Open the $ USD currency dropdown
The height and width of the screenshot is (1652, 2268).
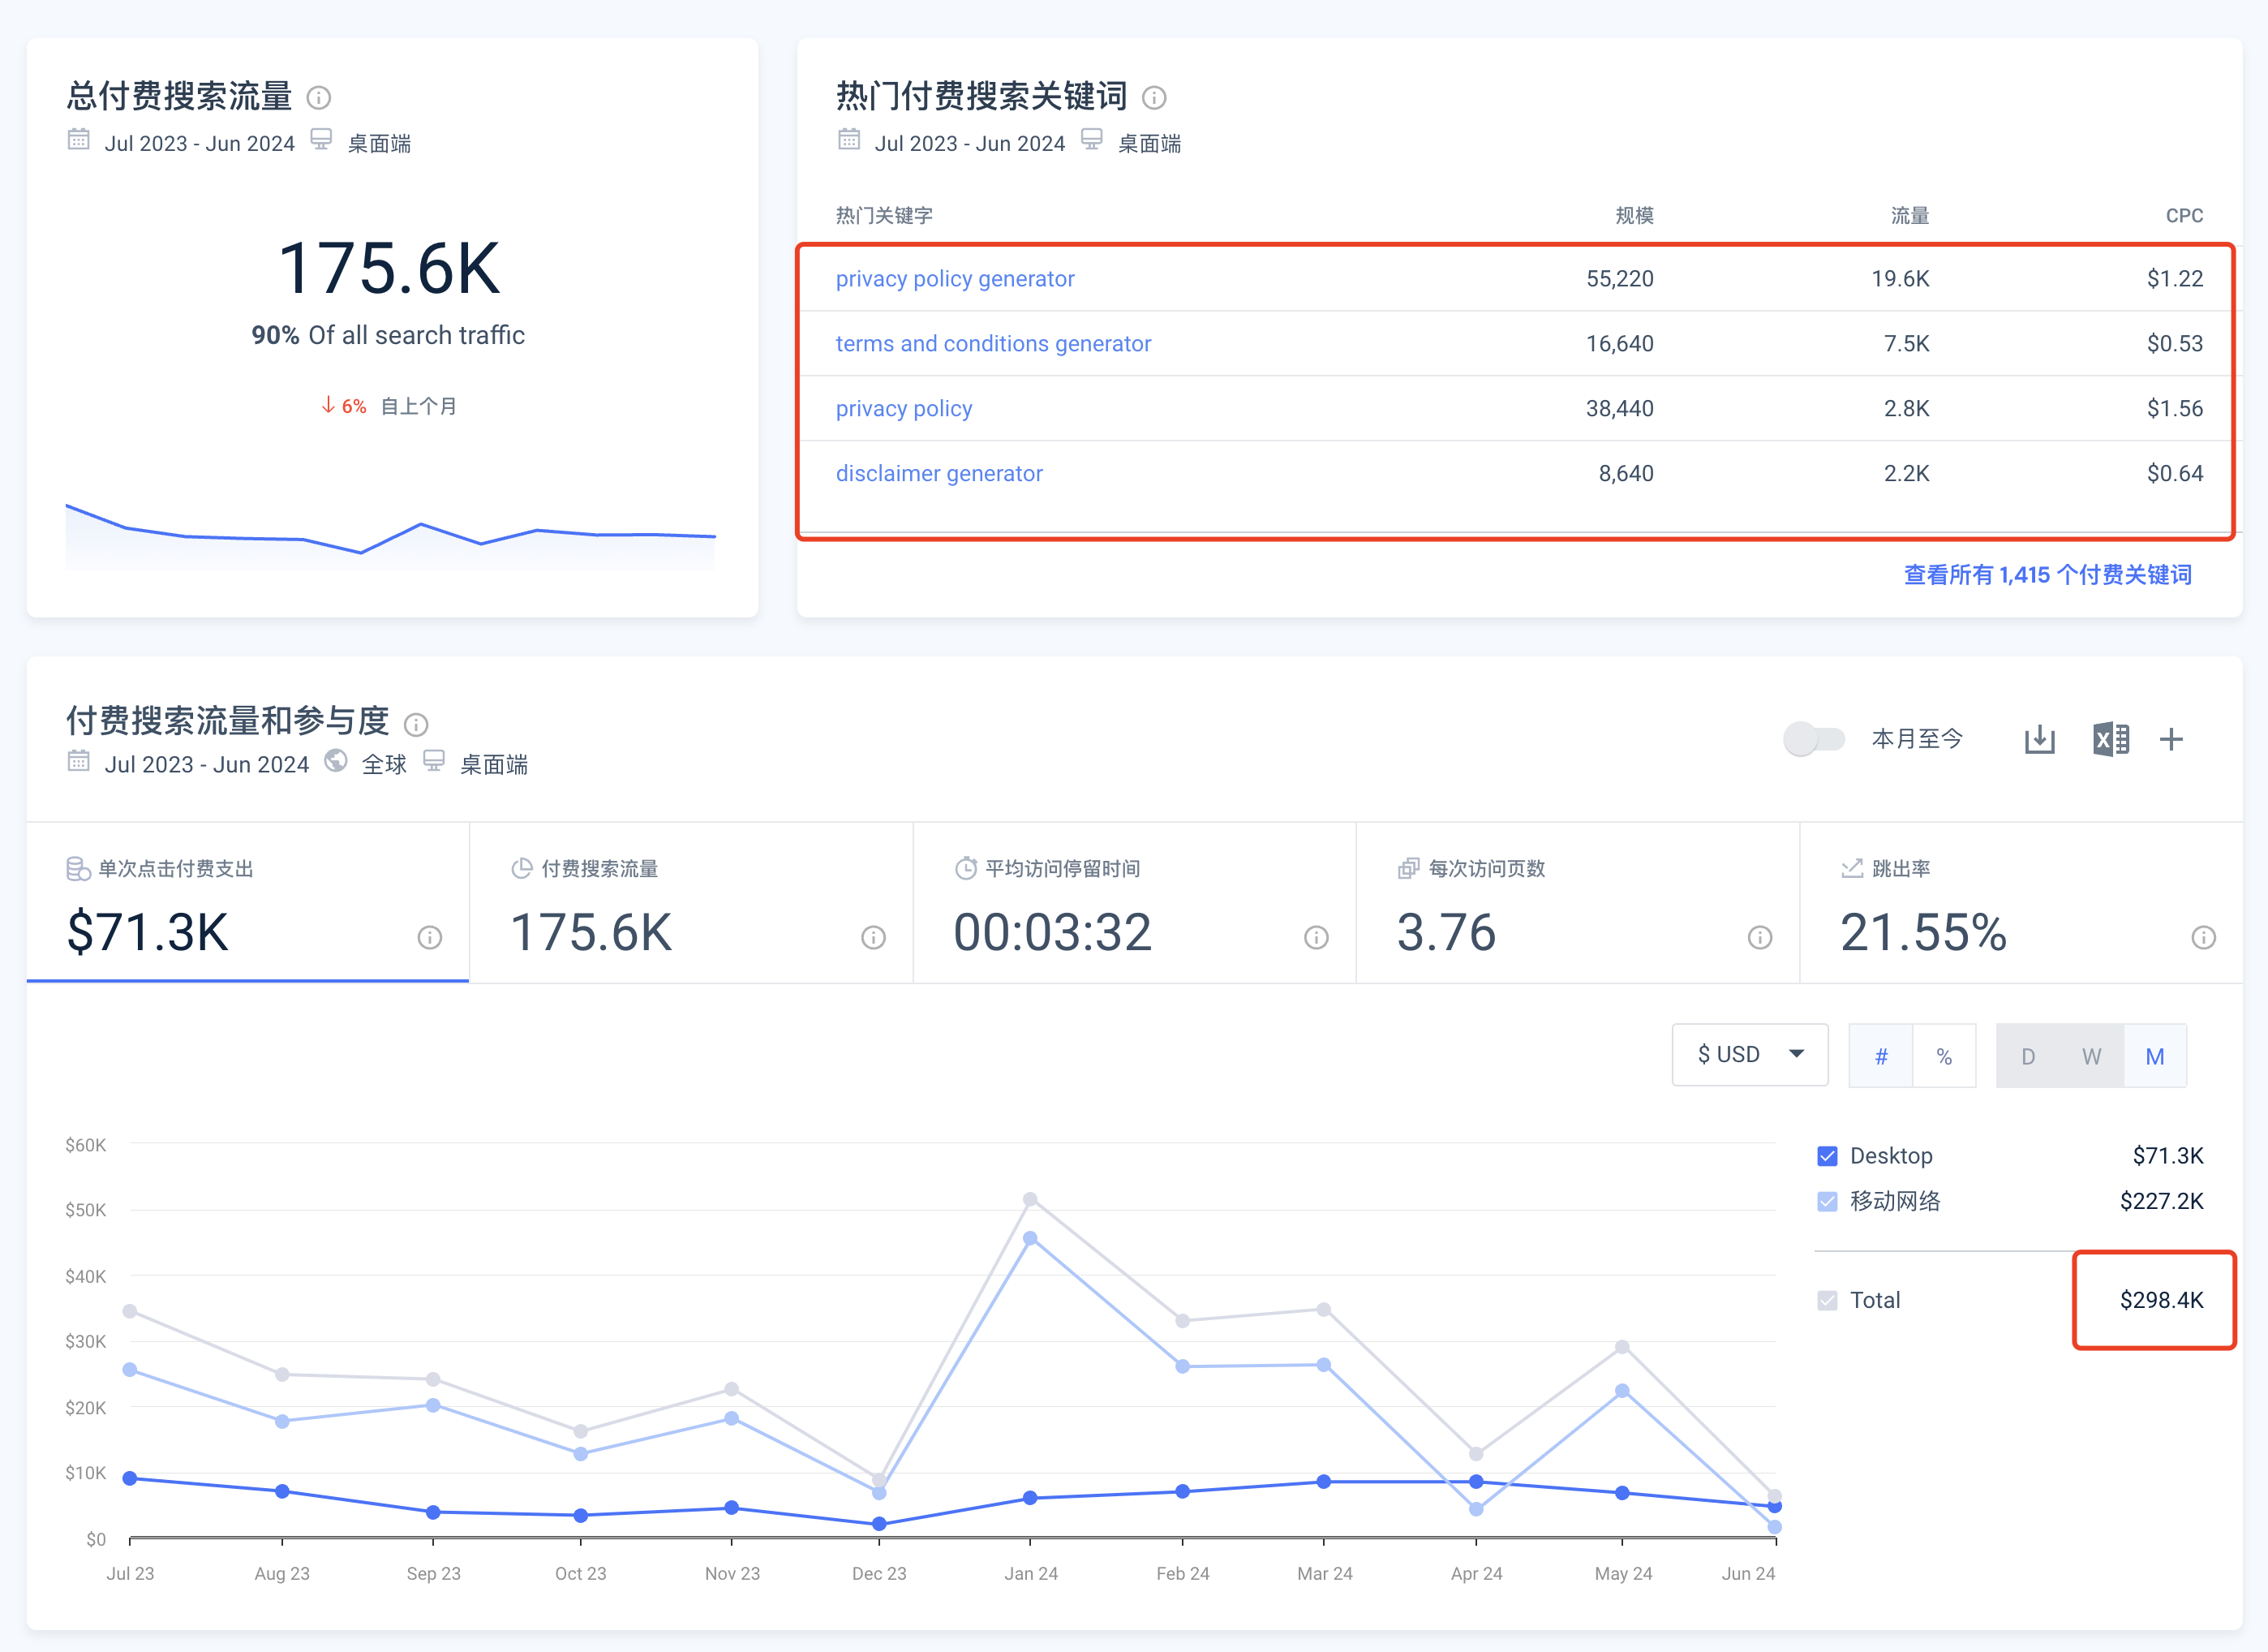pyautogui.click(x=1750, y=1055)
